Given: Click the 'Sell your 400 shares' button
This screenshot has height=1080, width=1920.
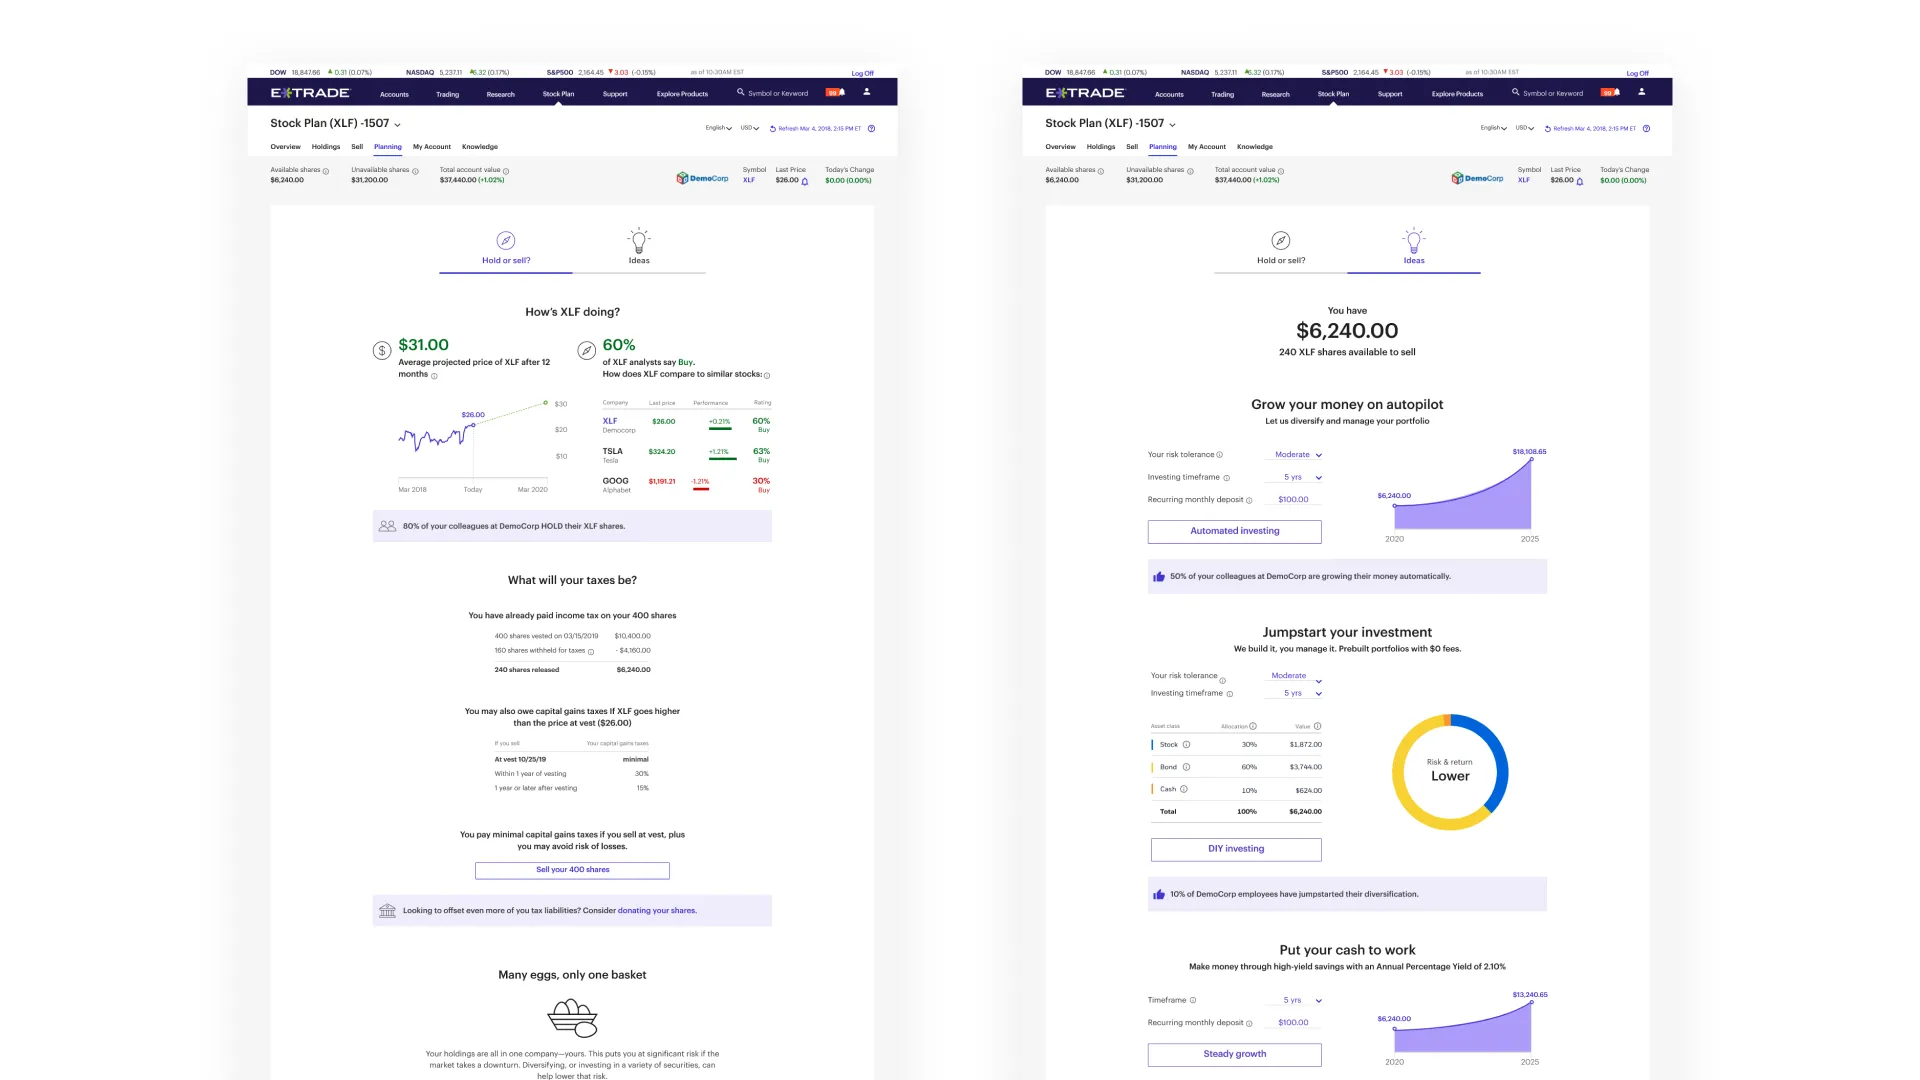Looking at the screenshot, I should tap(572, 870).
